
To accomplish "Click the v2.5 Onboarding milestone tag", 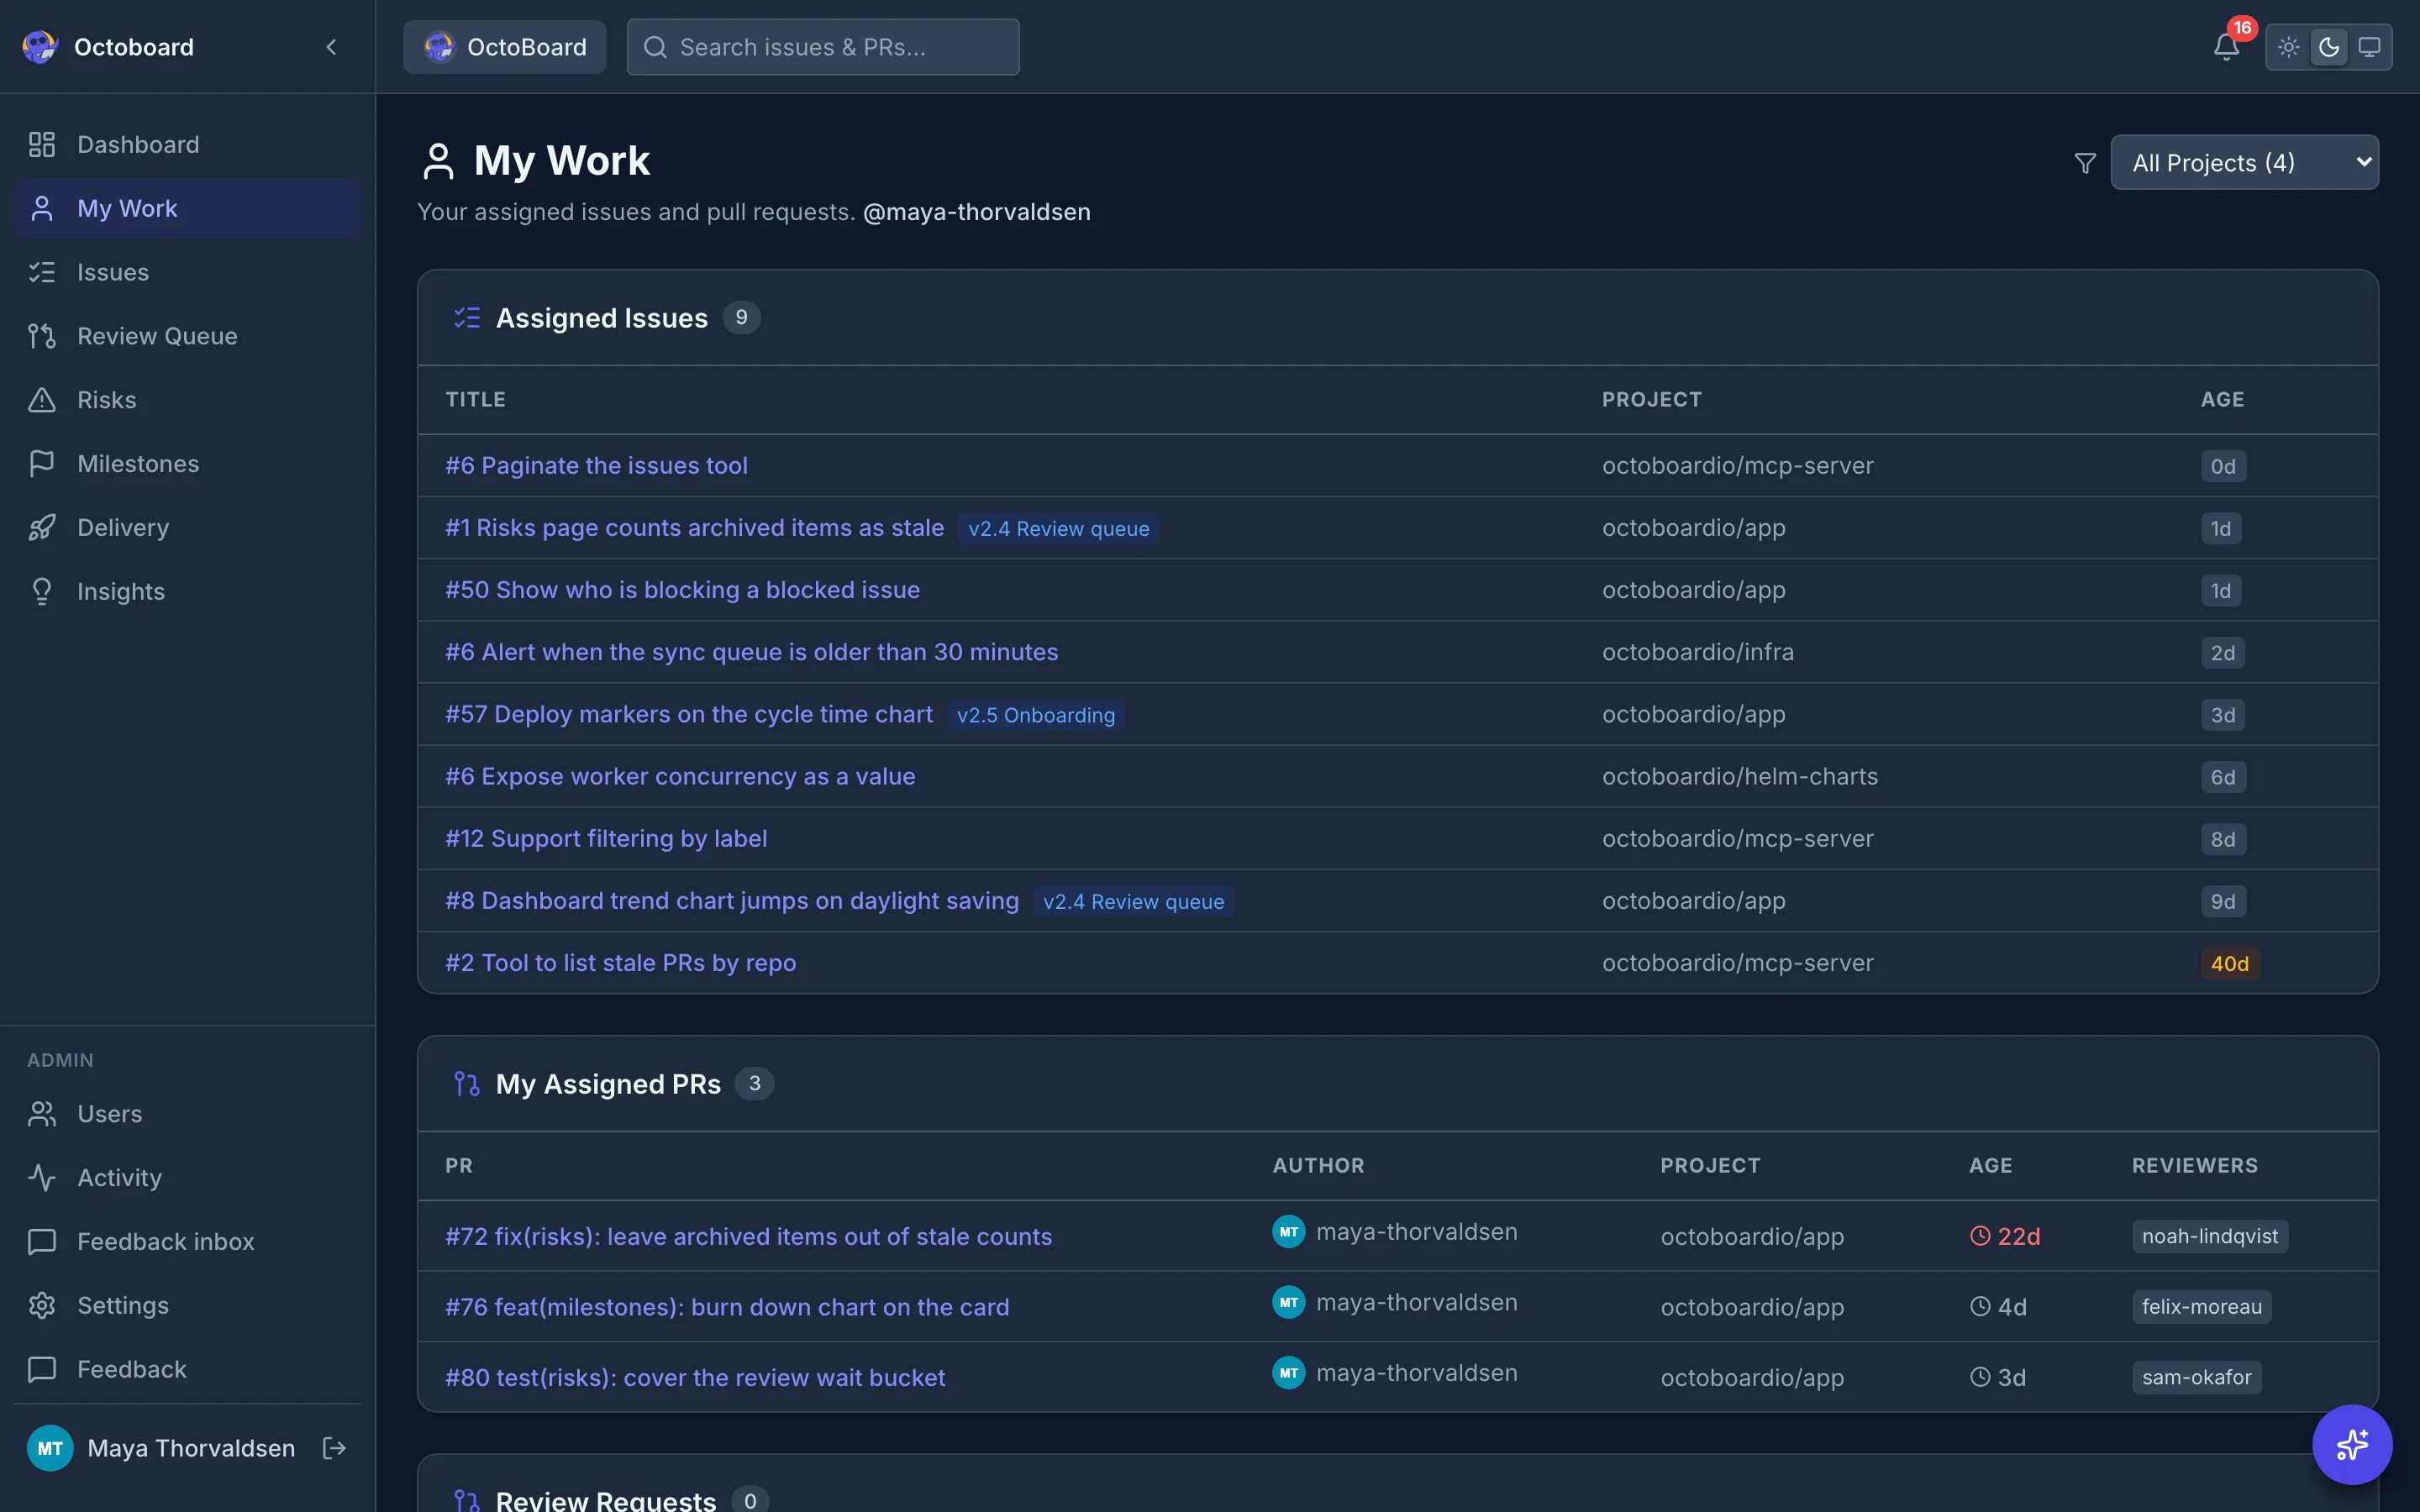I will tap(1036, 715).
